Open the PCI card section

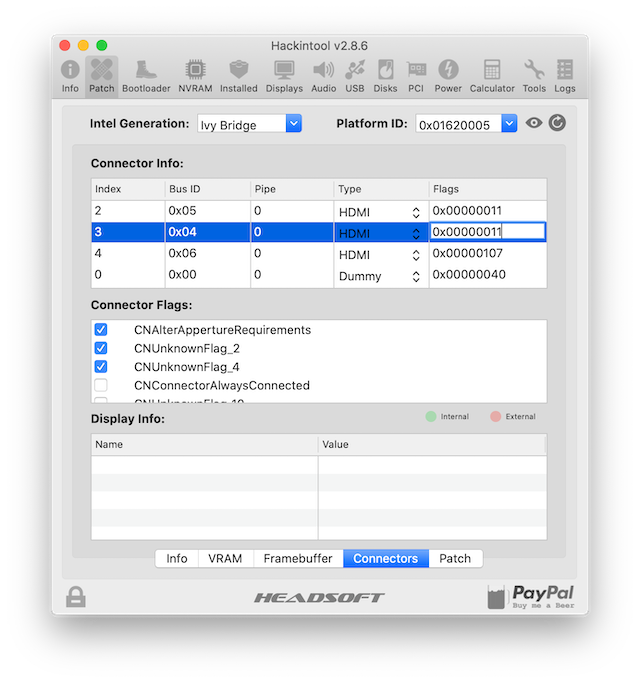416,77
